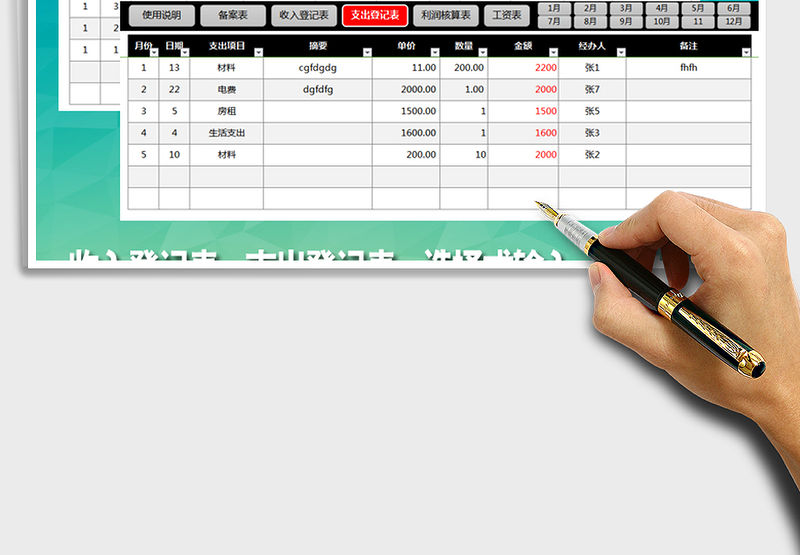
Task: Expand the 金额 column filter
Action: point(553,52)
